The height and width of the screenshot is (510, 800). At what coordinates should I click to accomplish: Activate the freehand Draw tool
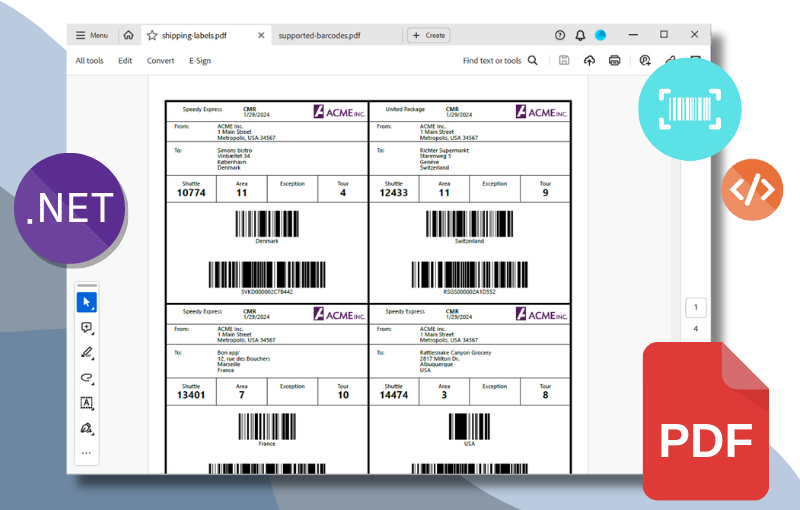point(87,377)
